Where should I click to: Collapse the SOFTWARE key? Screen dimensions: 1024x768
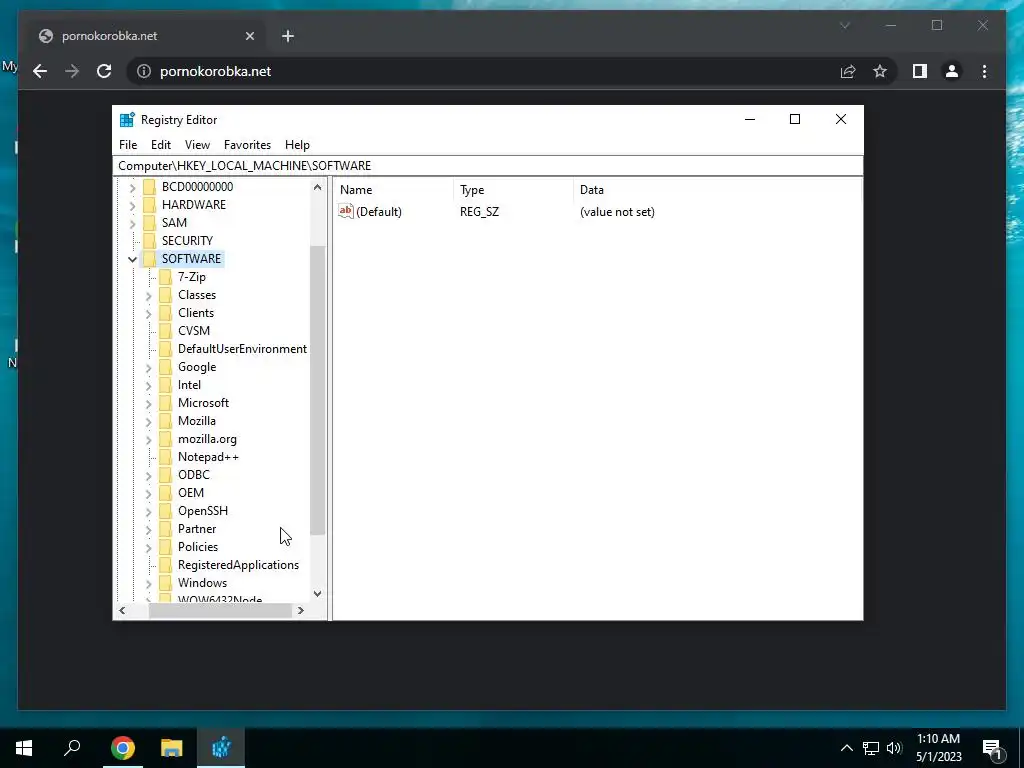point(133,259)
